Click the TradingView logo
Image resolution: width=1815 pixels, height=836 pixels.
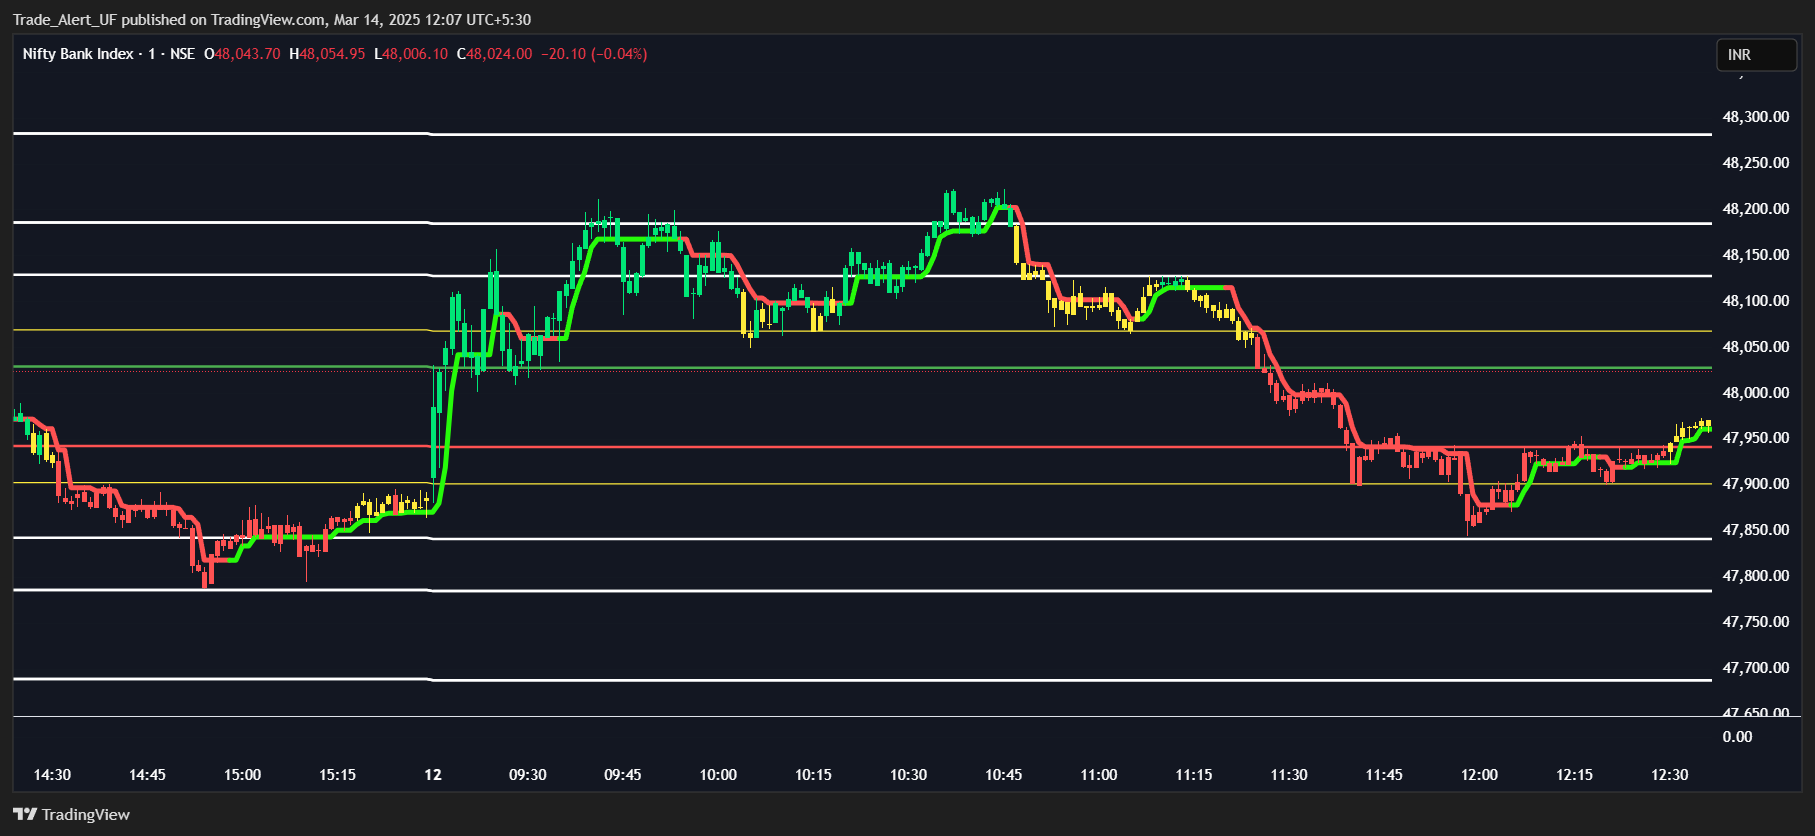tap(71, 814)
